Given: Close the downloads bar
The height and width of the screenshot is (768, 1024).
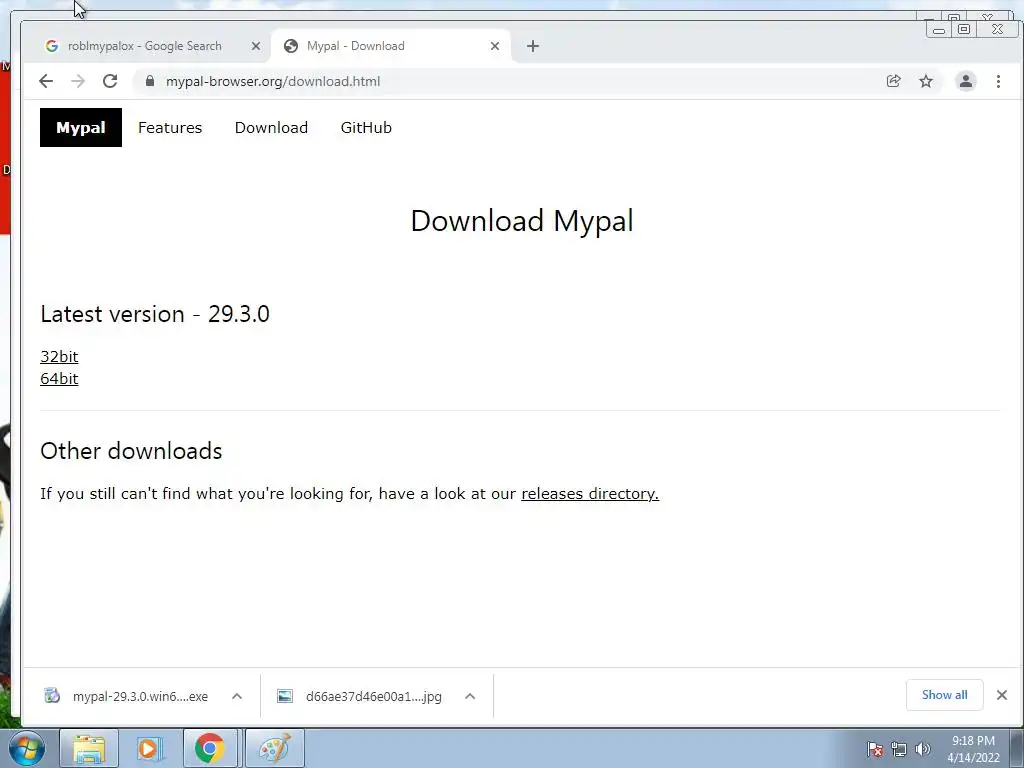Looking at the screenshot, I should pyautogui.click(x=1002, y=695).
